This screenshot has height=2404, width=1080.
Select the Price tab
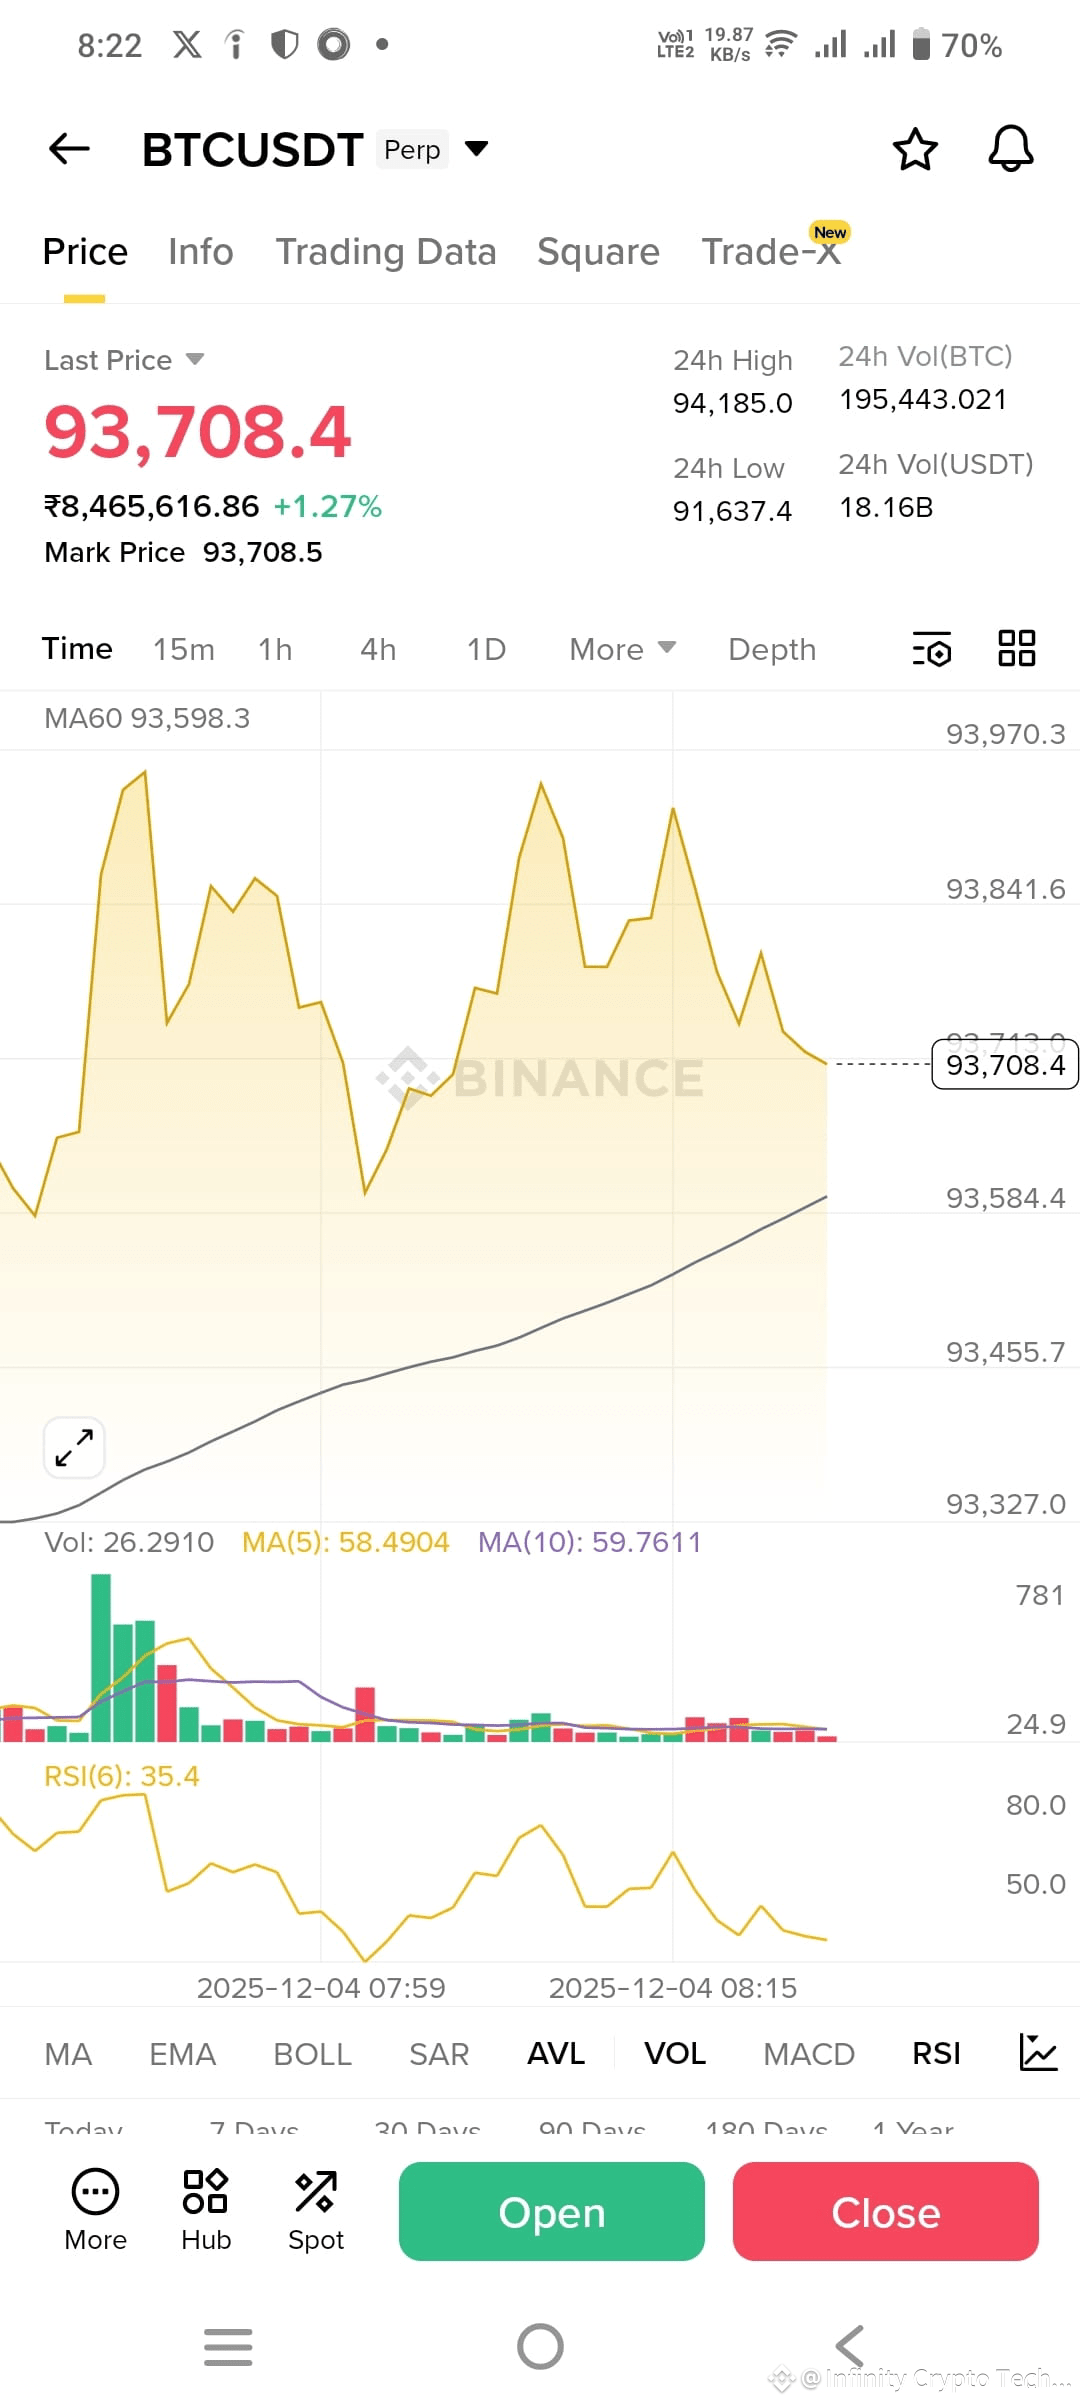(x=85, y=252)
